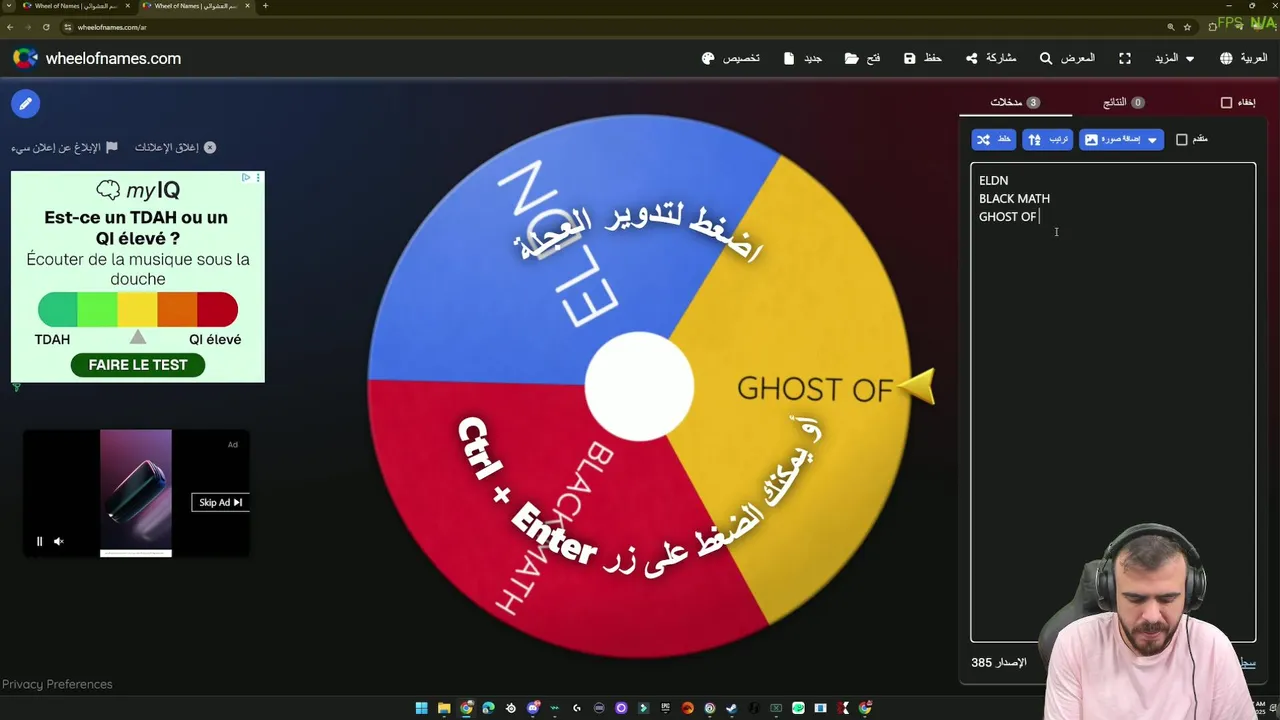This screenshot has width=1280, height=720.
Task: Open Steam from the taskbar
Action: click(x=731, y=708)
